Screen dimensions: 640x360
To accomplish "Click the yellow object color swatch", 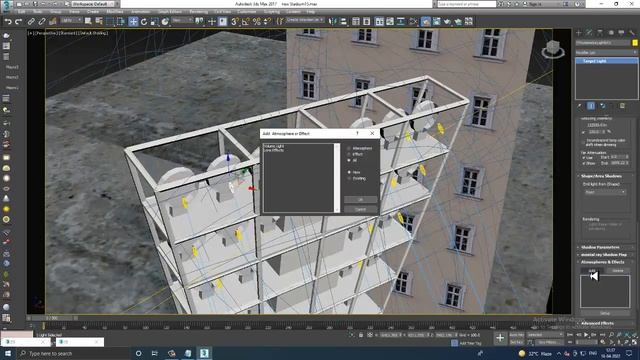I will [635, 42].
